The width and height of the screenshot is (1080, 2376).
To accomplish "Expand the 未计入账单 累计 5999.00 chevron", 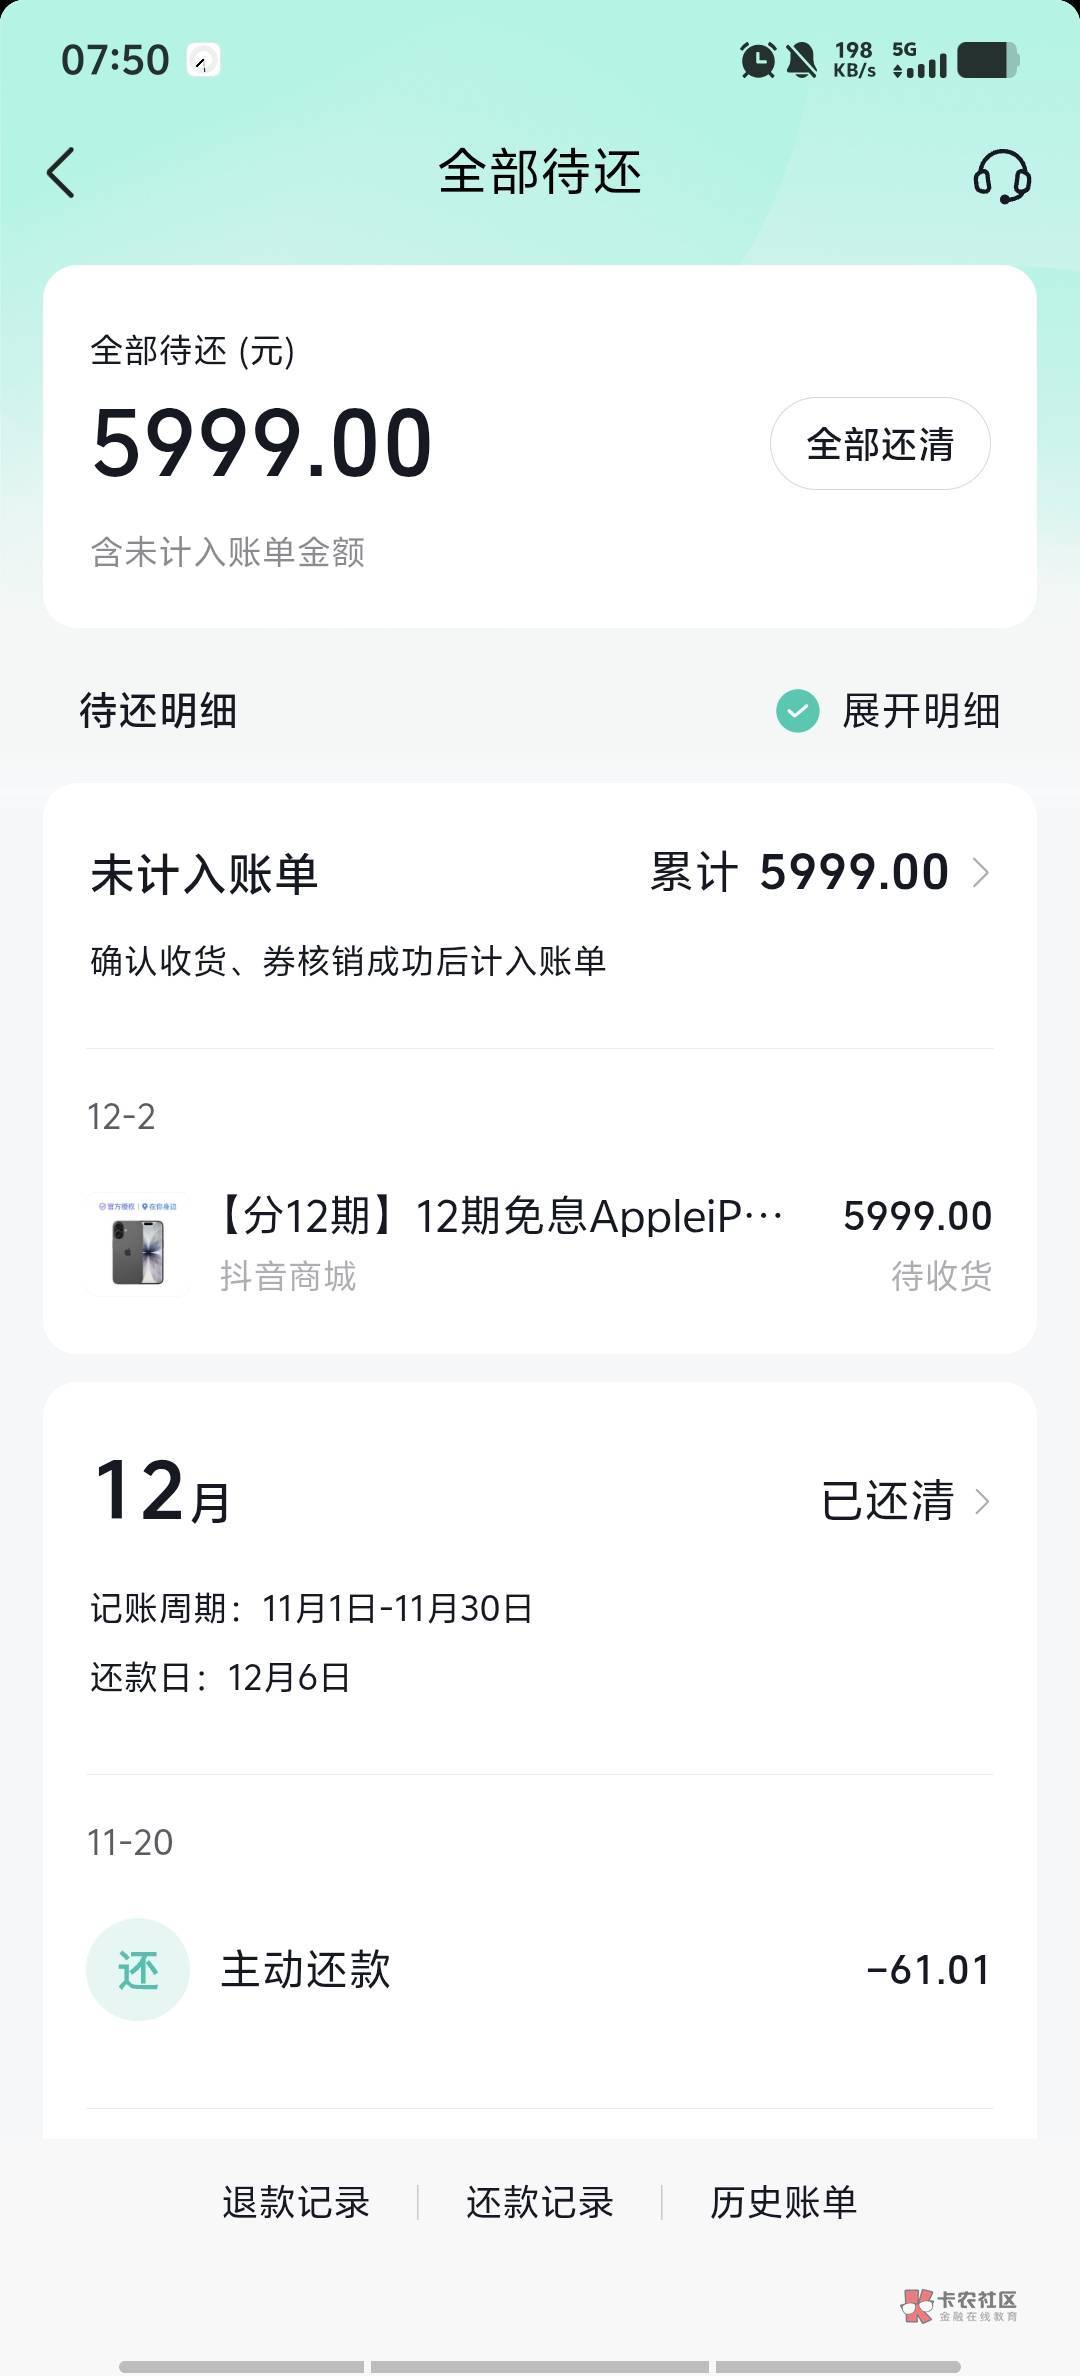I will (981, 873).
